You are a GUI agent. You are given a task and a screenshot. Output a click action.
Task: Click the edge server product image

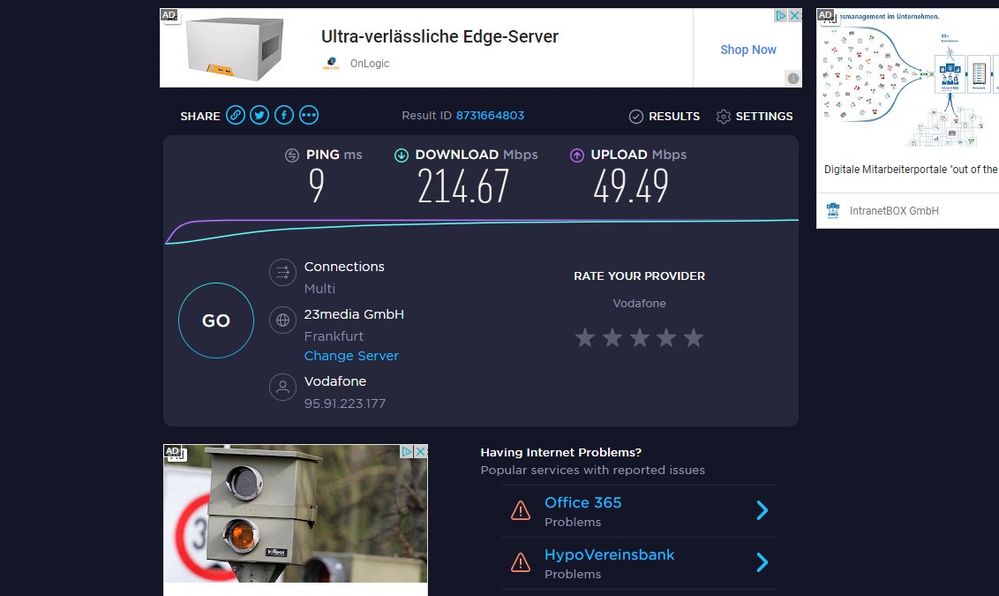click(235, 48)
